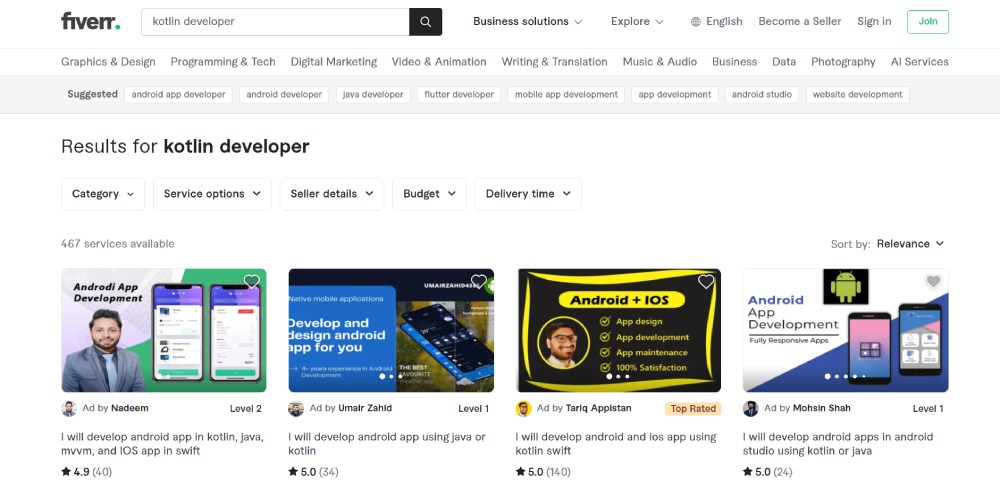
Task: Select 'flutter developer' suggestion chip
Action: 459,94
